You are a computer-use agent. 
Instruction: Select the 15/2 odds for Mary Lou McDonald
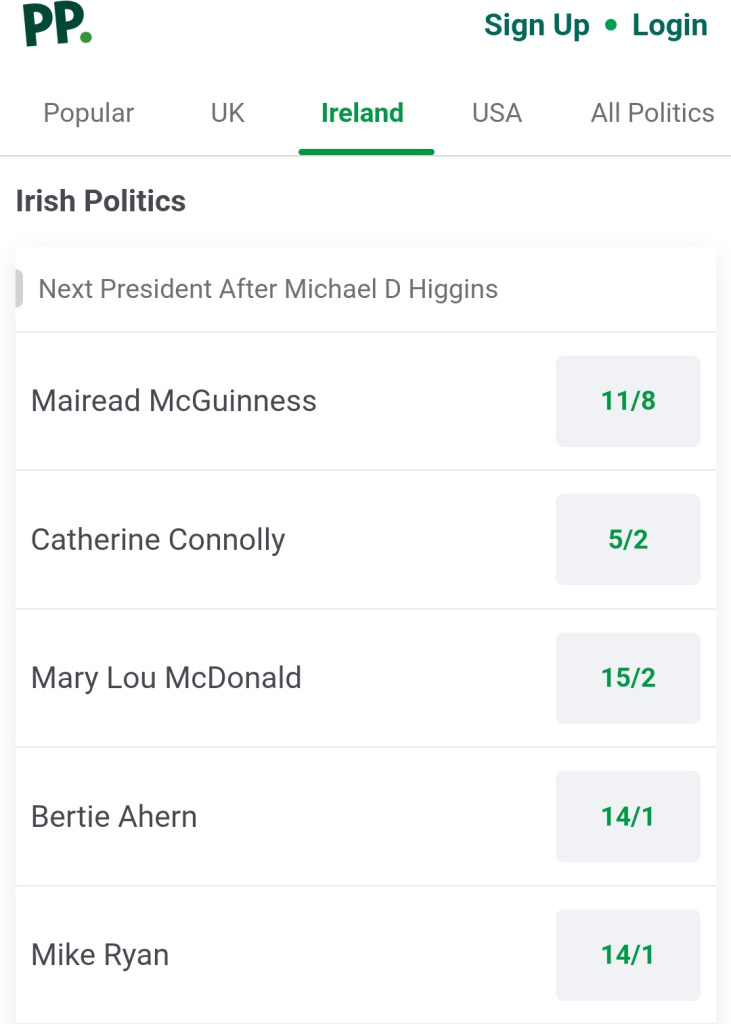pos(628,678)
